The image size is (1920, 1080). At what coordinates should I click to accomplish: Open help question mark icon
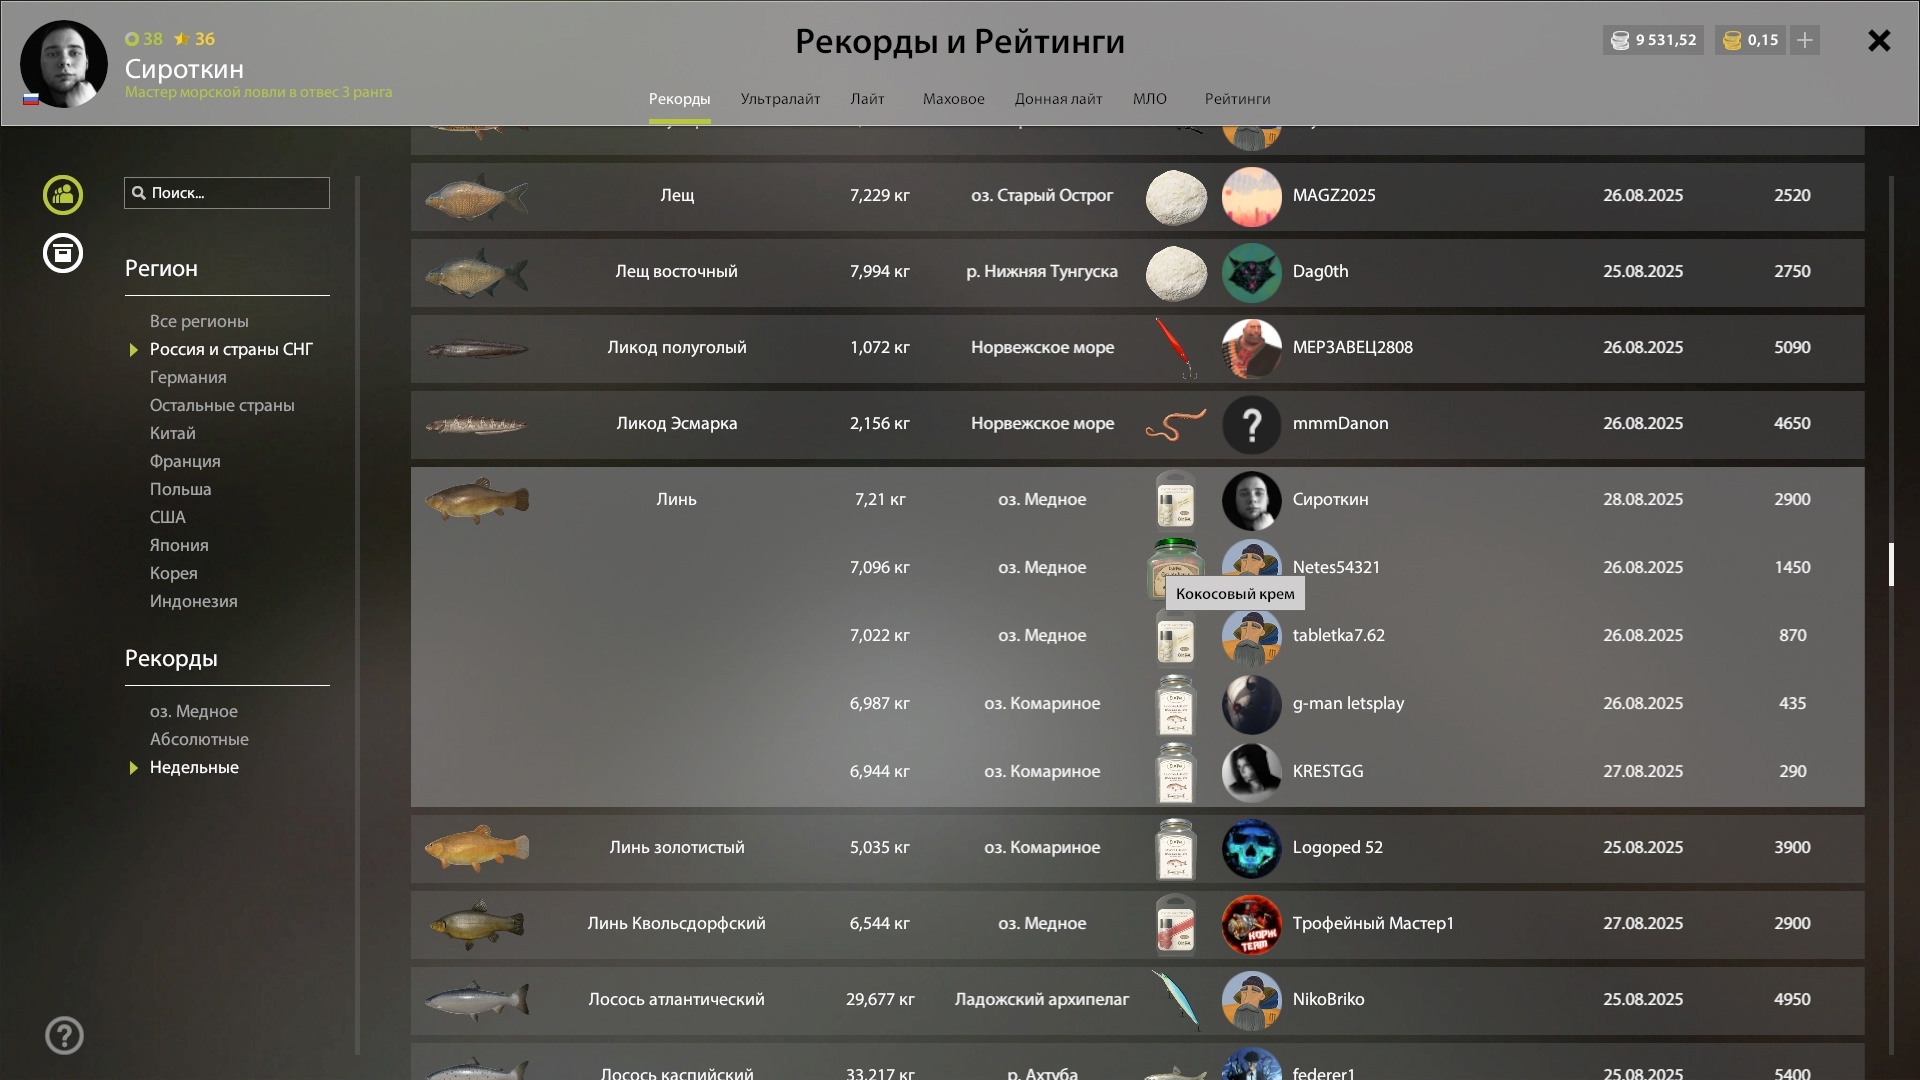point(64,1036)
